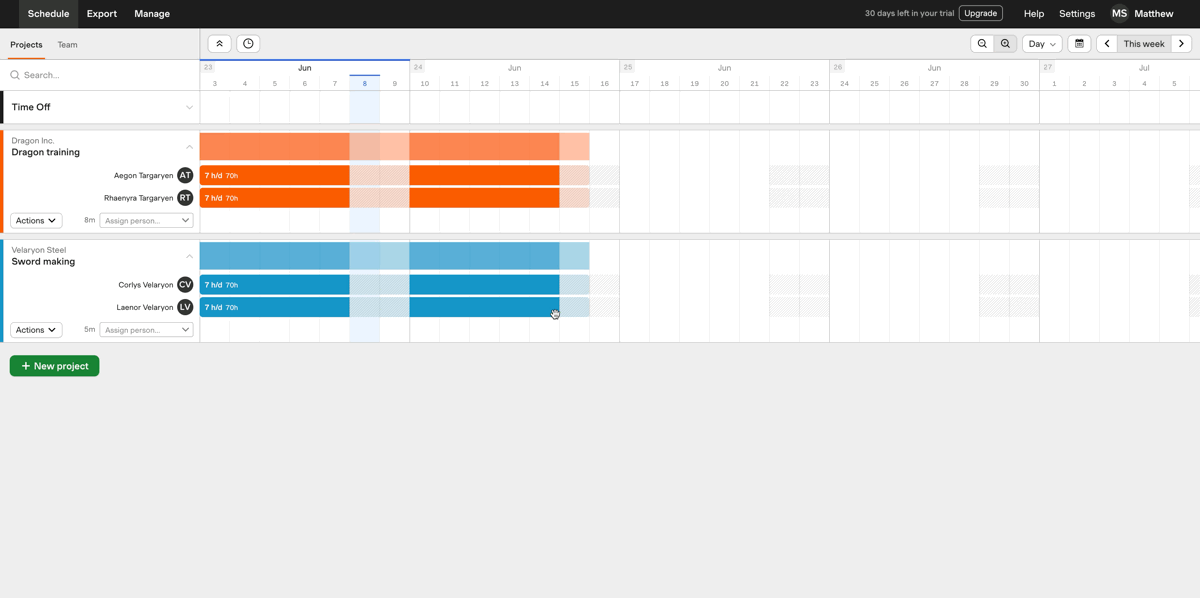Switch to the Team tab
Screen dimensions: 1200x598
point(67,45)
